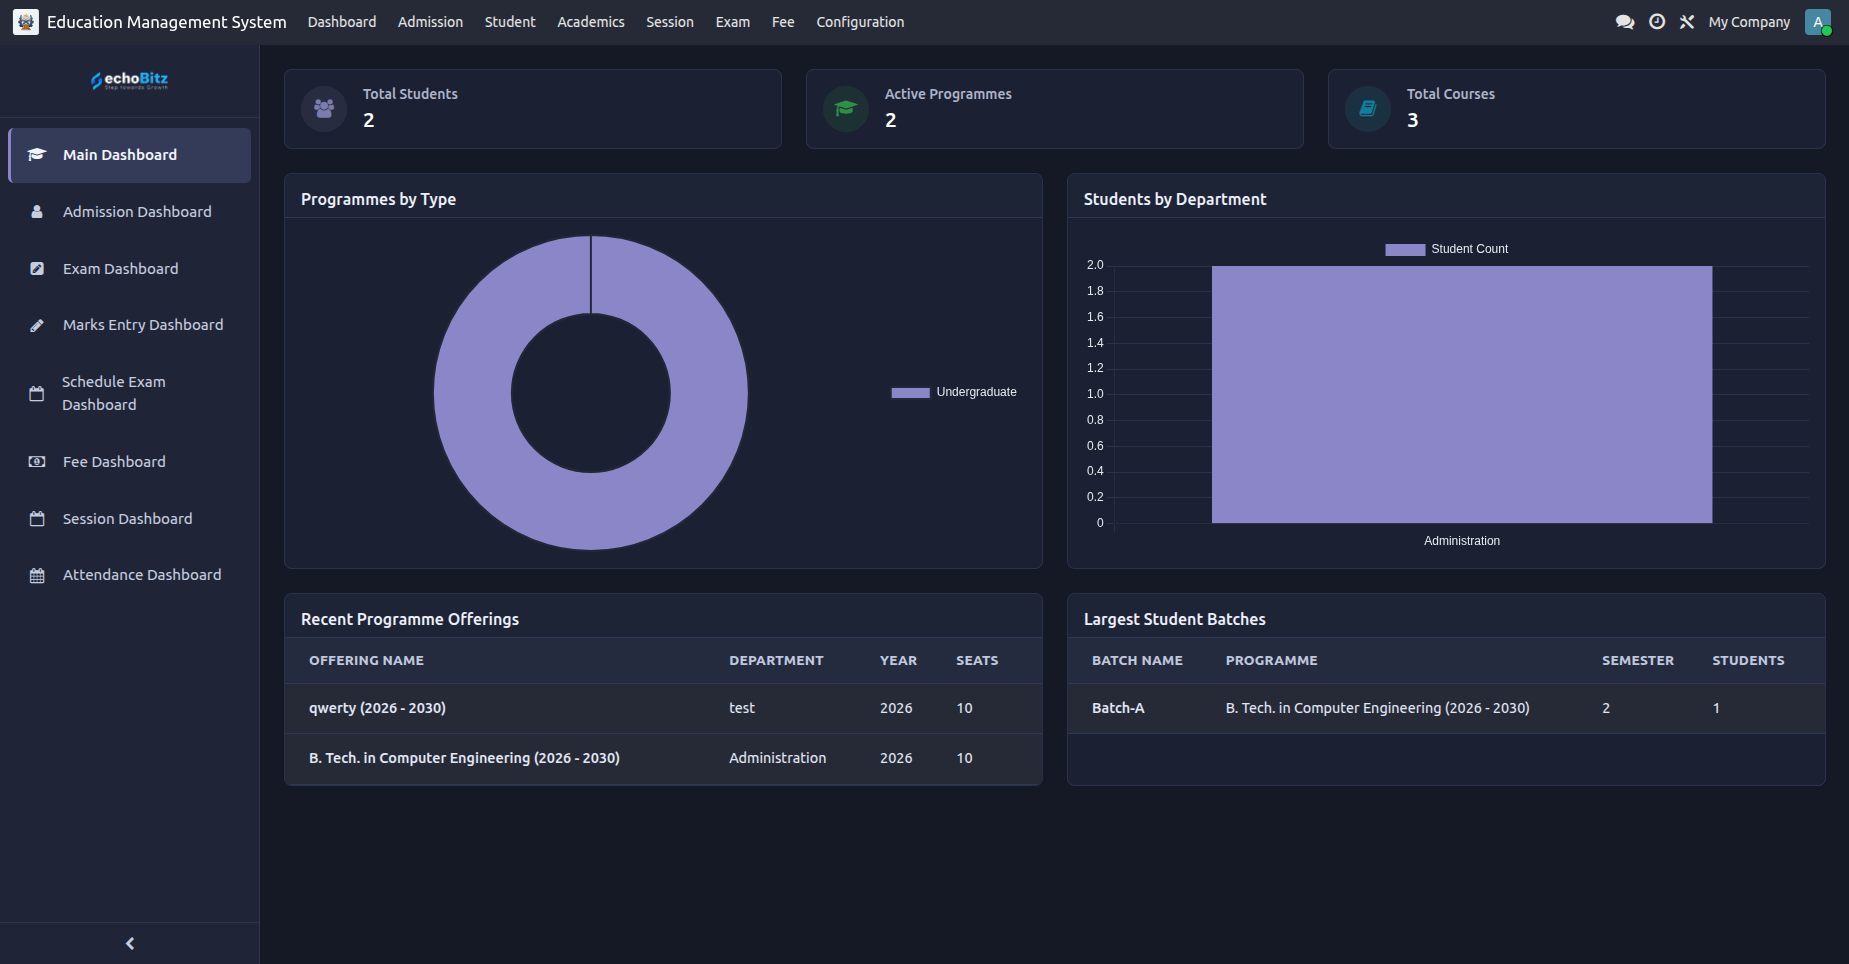This screenshot has width=1849, height=964.
Task: Click the Exam Dashboard edit icon
Action: 37,269
